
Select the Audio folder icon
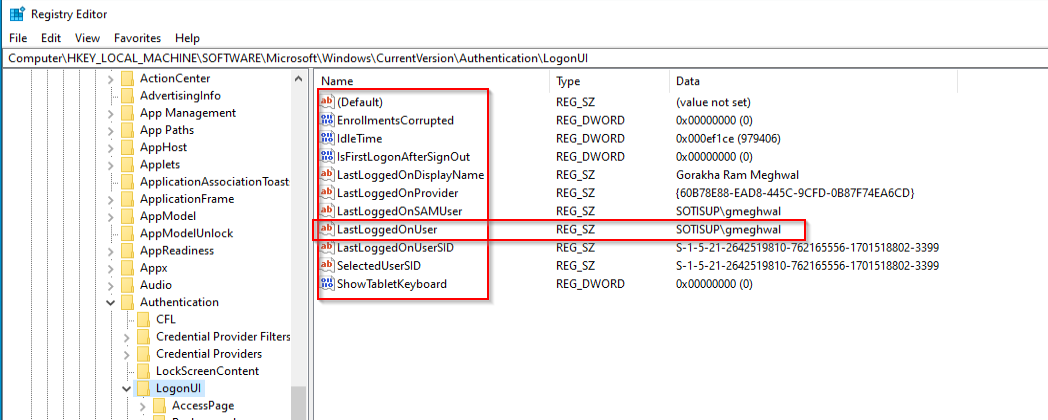coord(127,285)
